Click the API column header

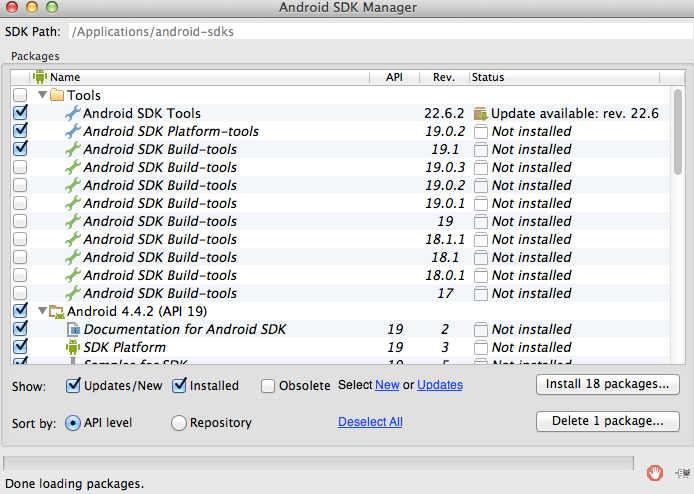tap(394, 77)
